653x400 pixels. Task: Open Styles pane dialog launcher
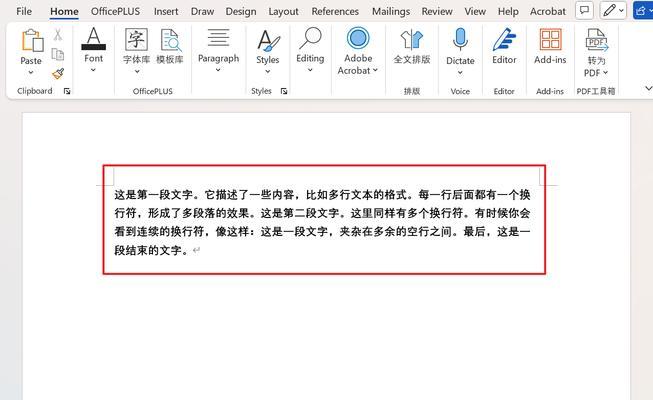pos(284,91)
